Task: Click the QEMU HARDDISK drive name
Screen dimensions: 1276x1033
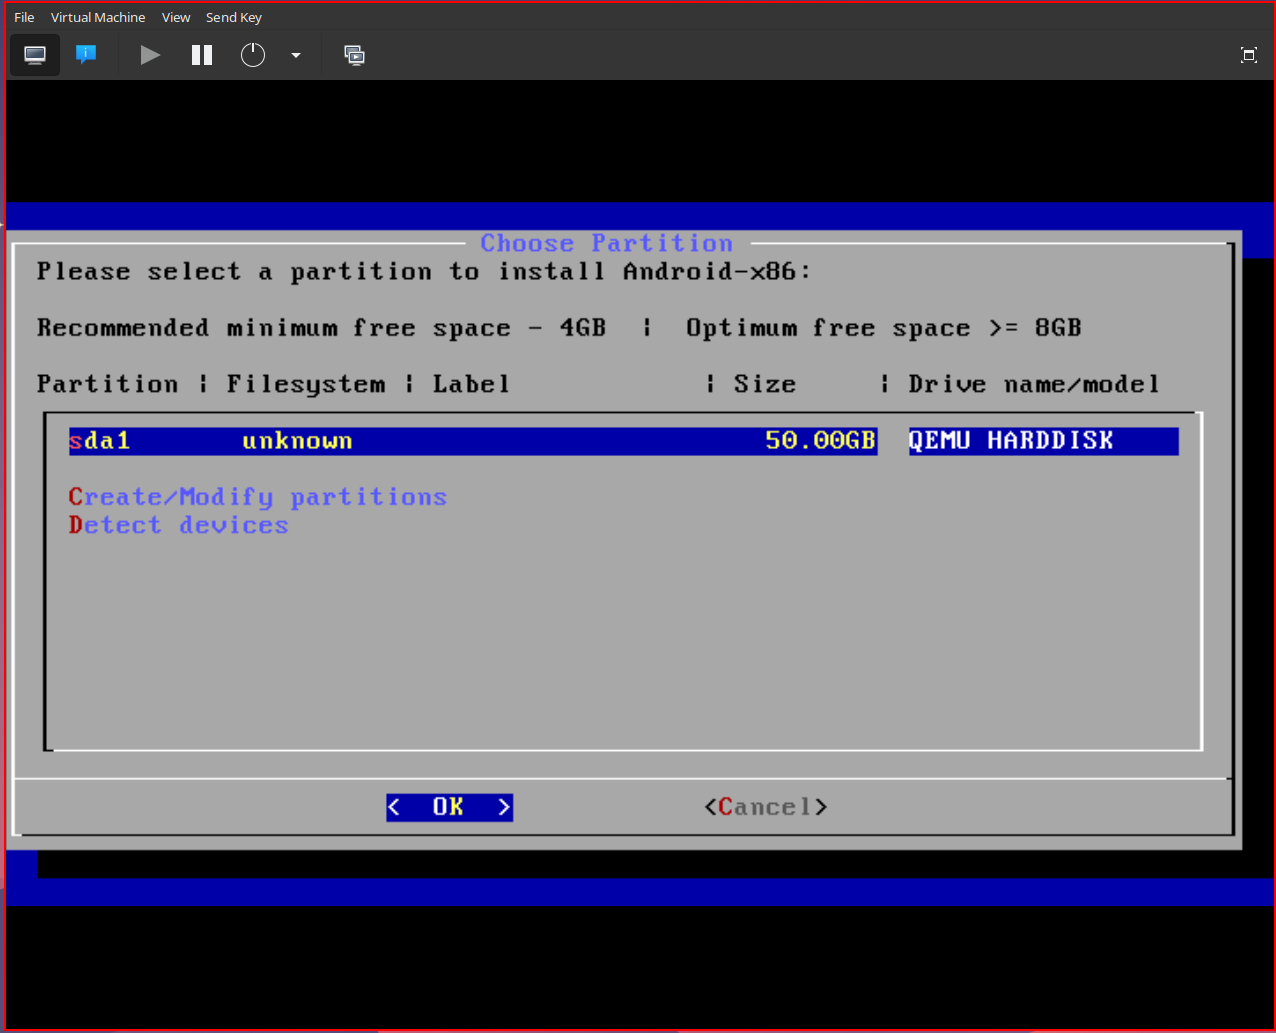Action: coord(1010,441)
